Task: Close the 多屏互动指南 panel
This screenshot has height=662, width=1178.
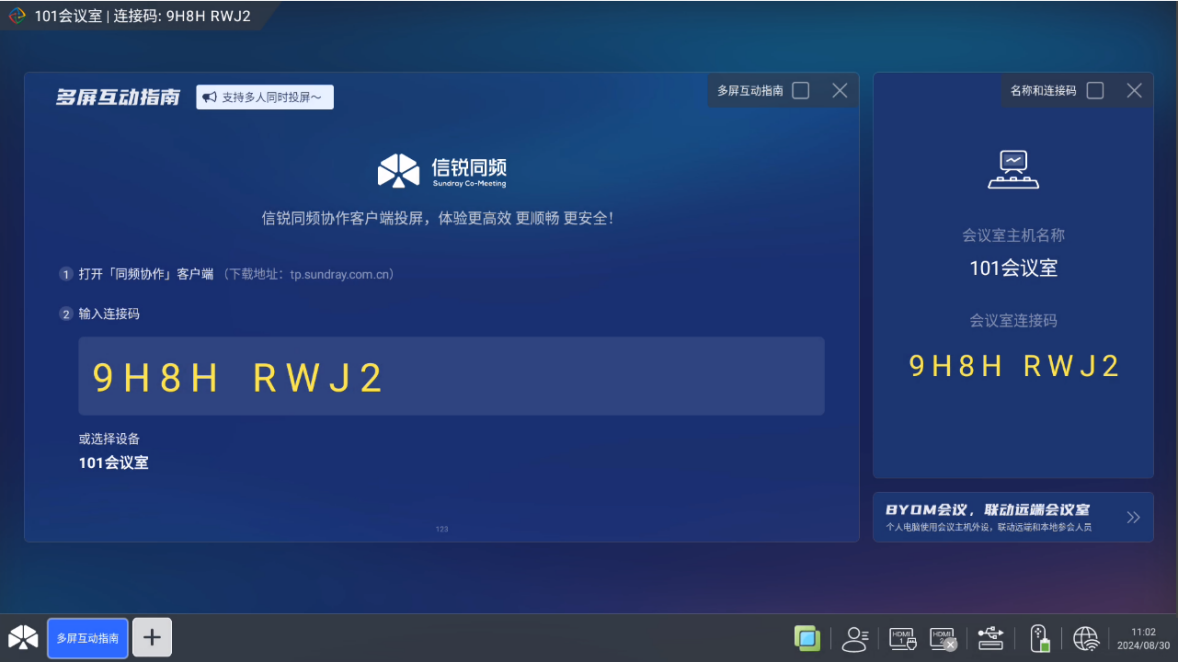Action: tap(840, 90)
